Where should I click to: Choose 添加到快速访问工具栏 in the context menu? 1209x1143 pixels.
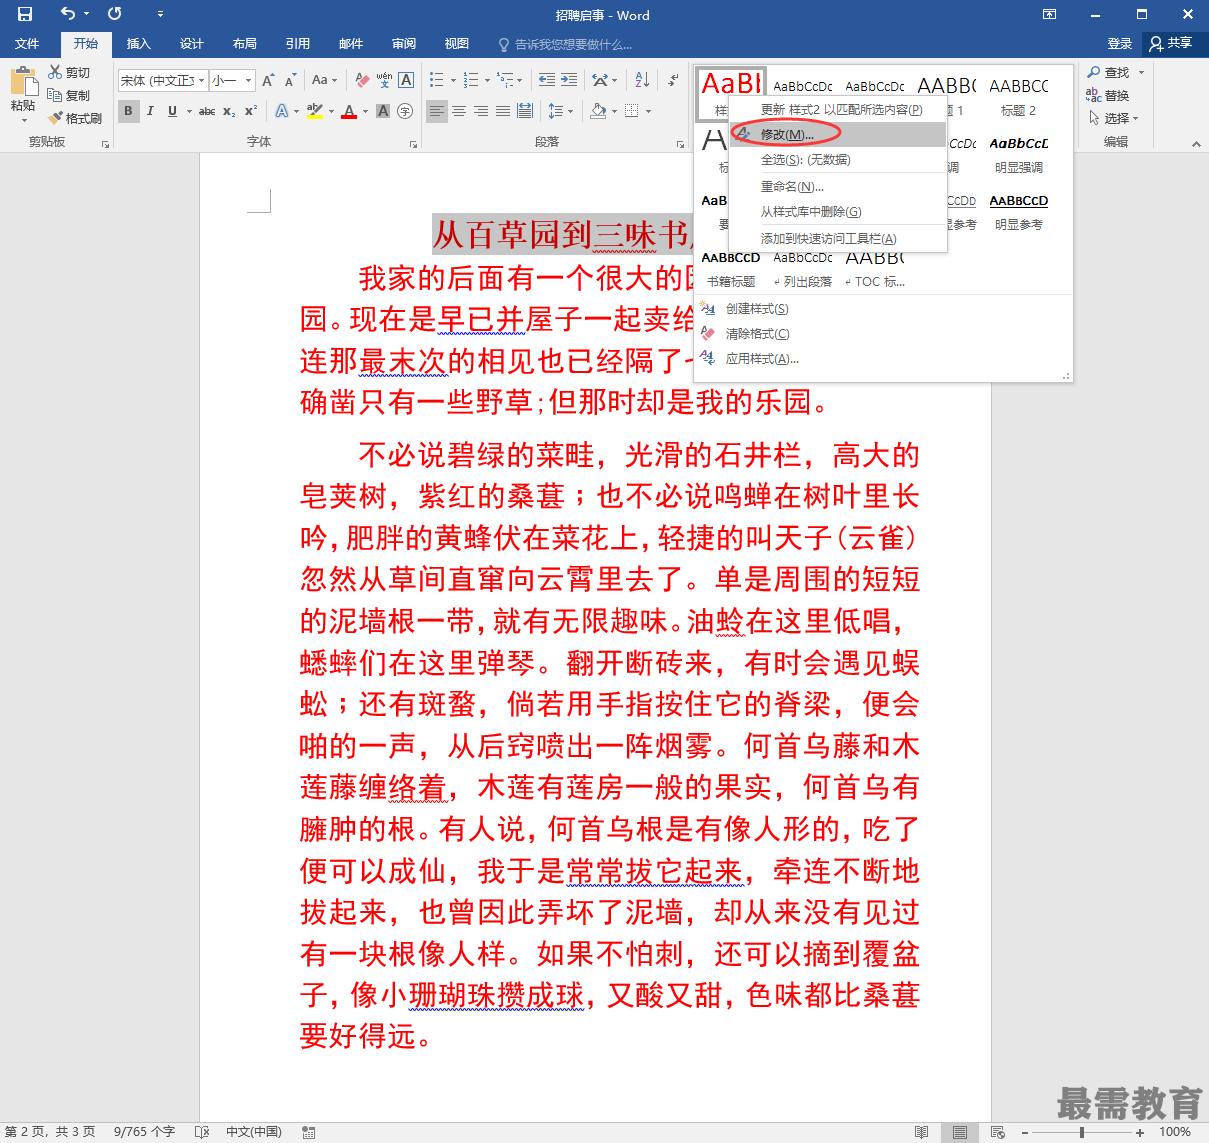838,238
